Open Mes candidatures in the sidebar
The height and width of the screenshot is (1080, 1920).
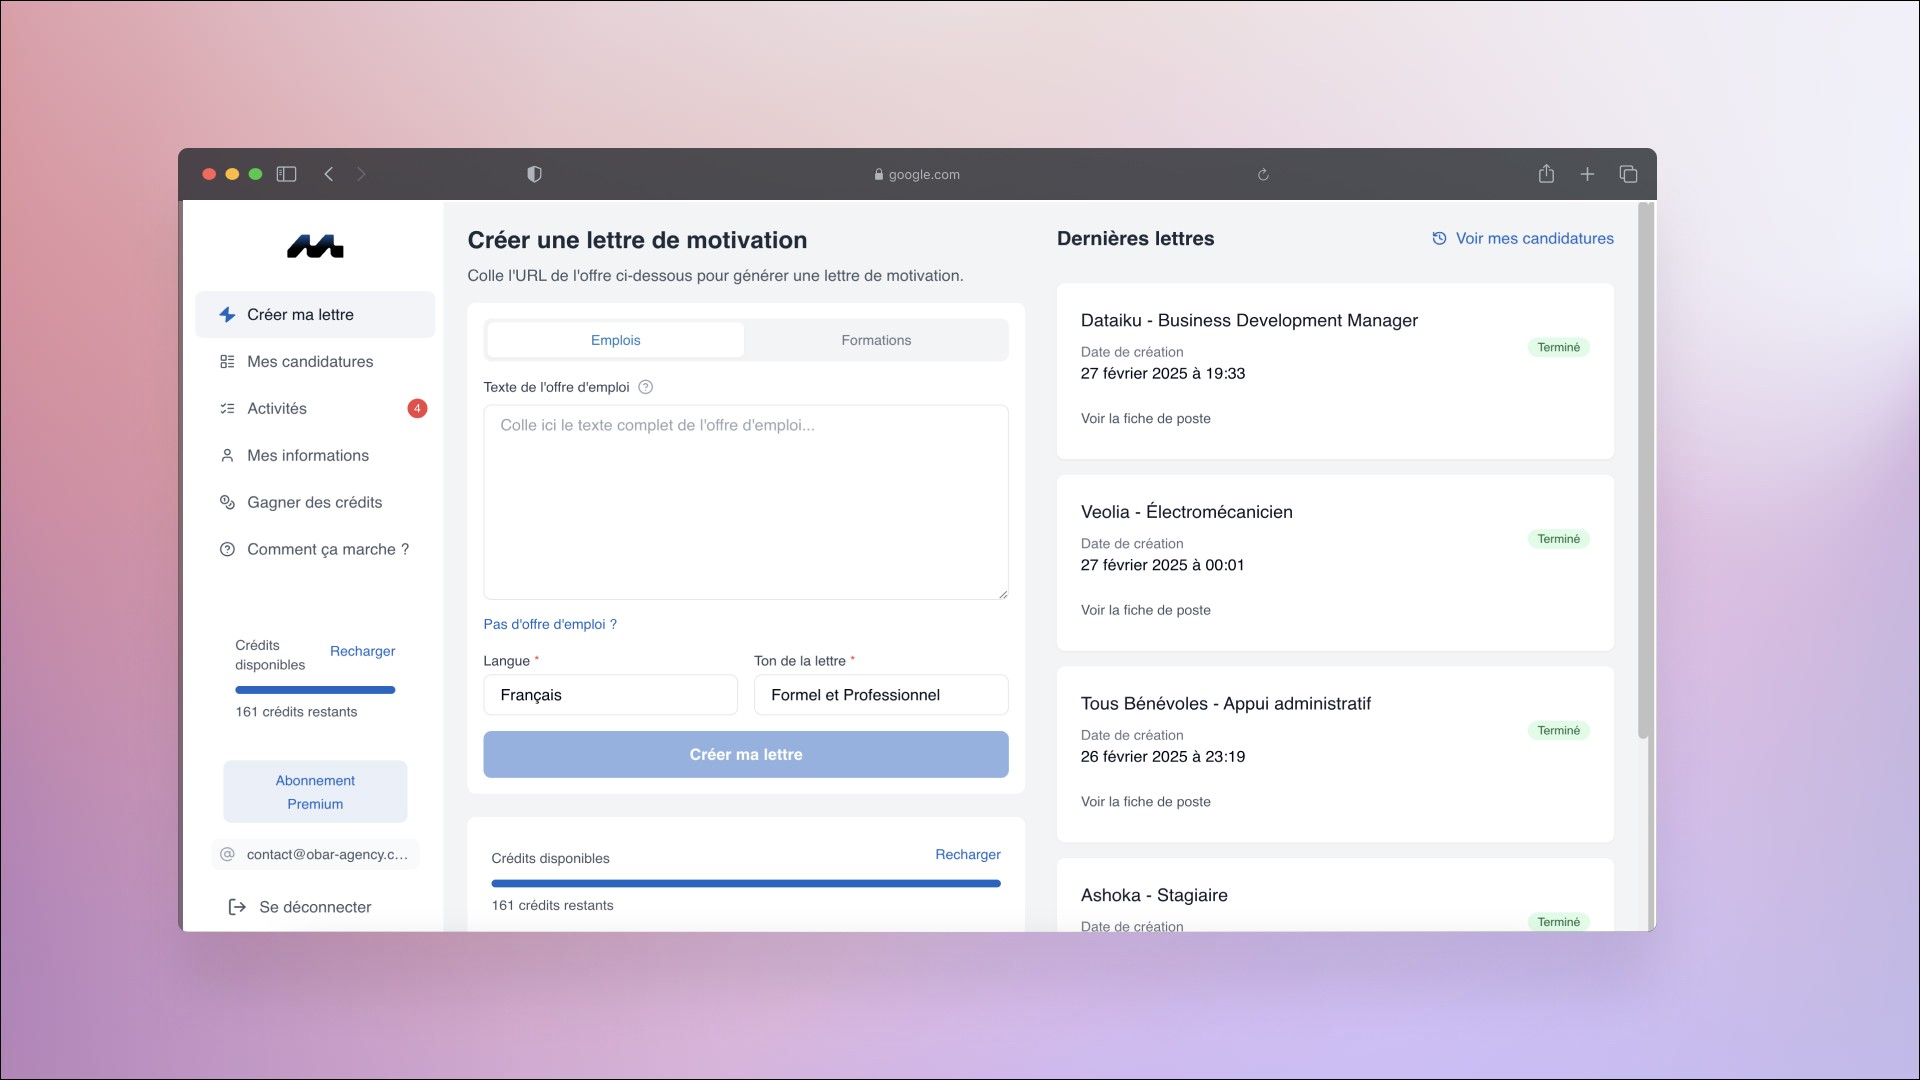(x=315, y=361)
